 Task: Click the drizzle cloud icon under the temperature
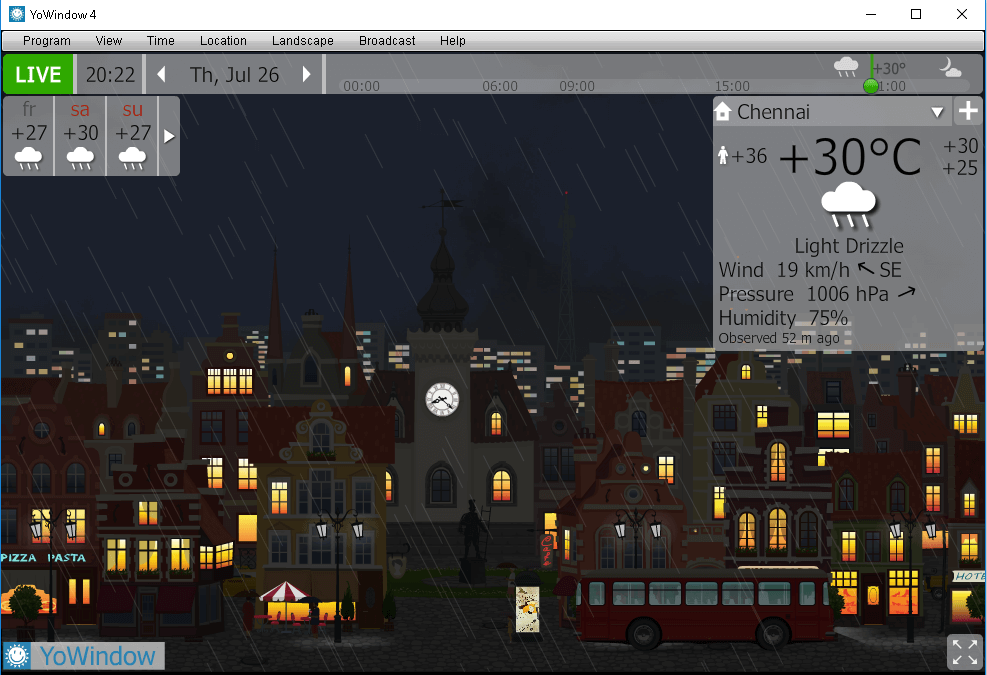coord(848,203)
